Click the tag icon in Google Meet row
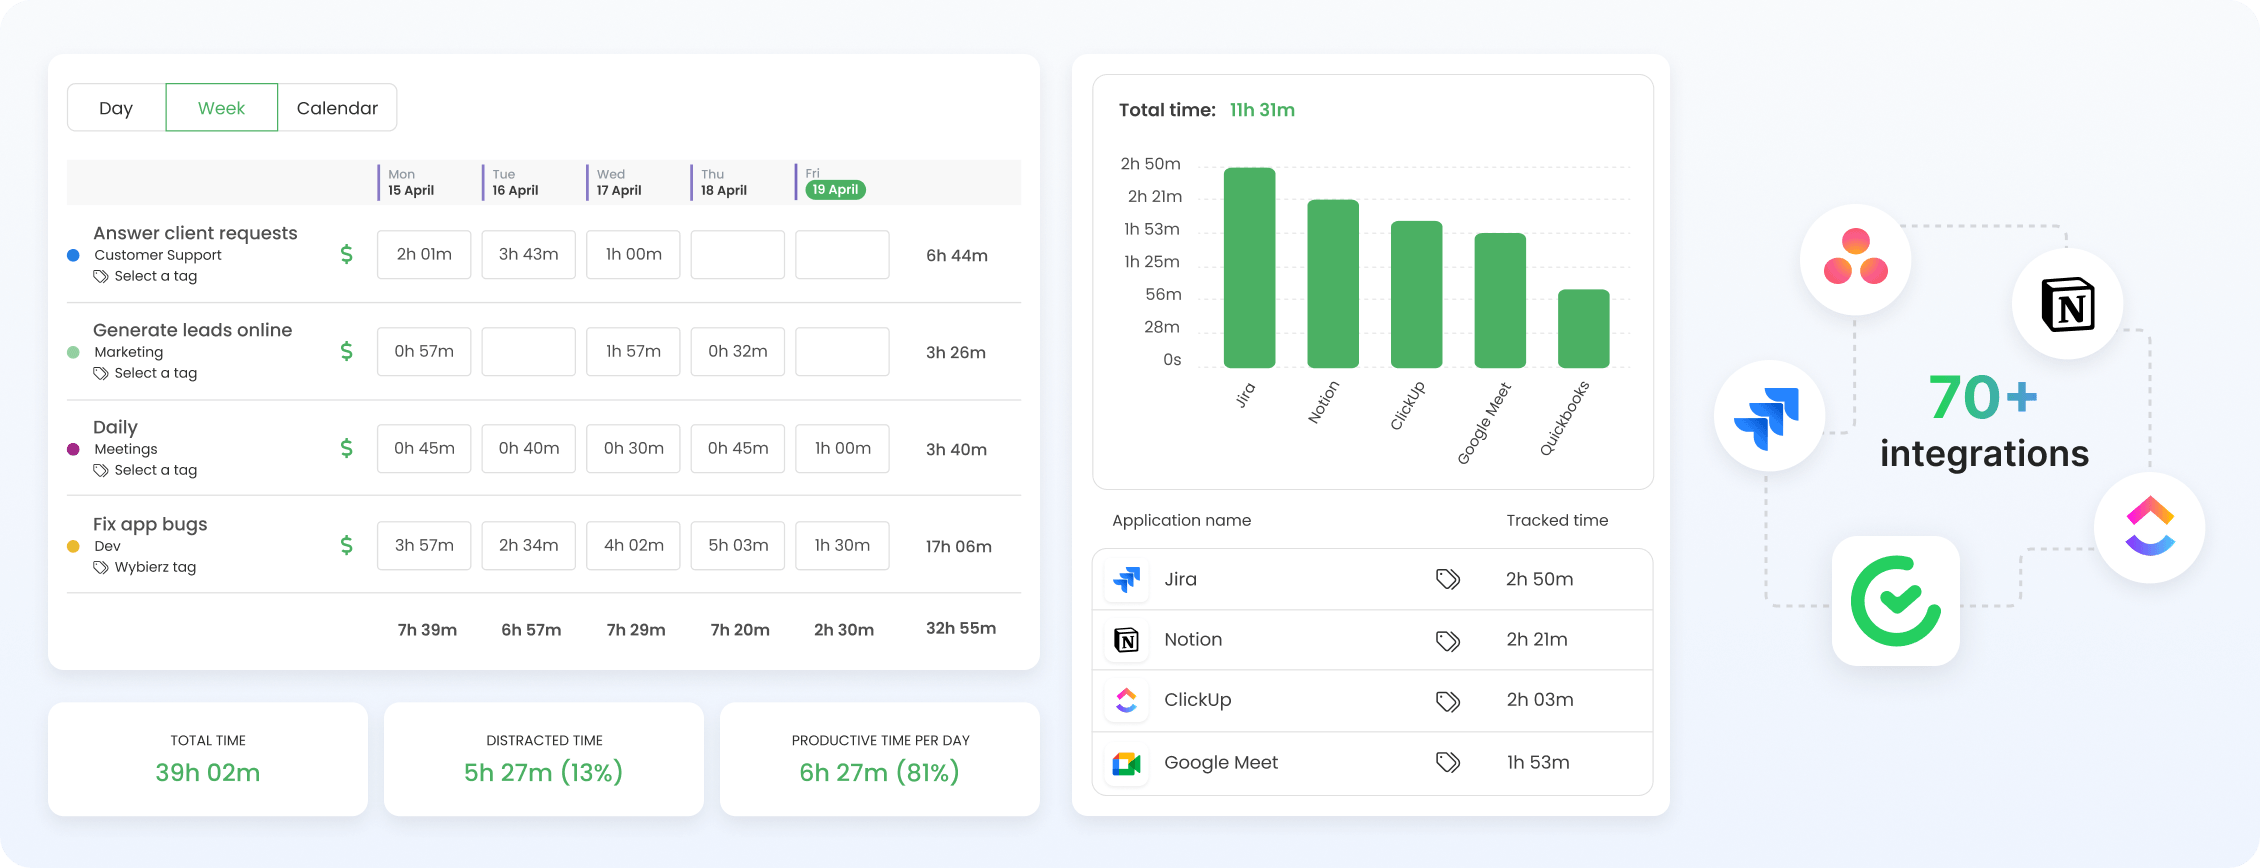The image size is (2260, 868). pyautogui.click(x=1447, y=763)
